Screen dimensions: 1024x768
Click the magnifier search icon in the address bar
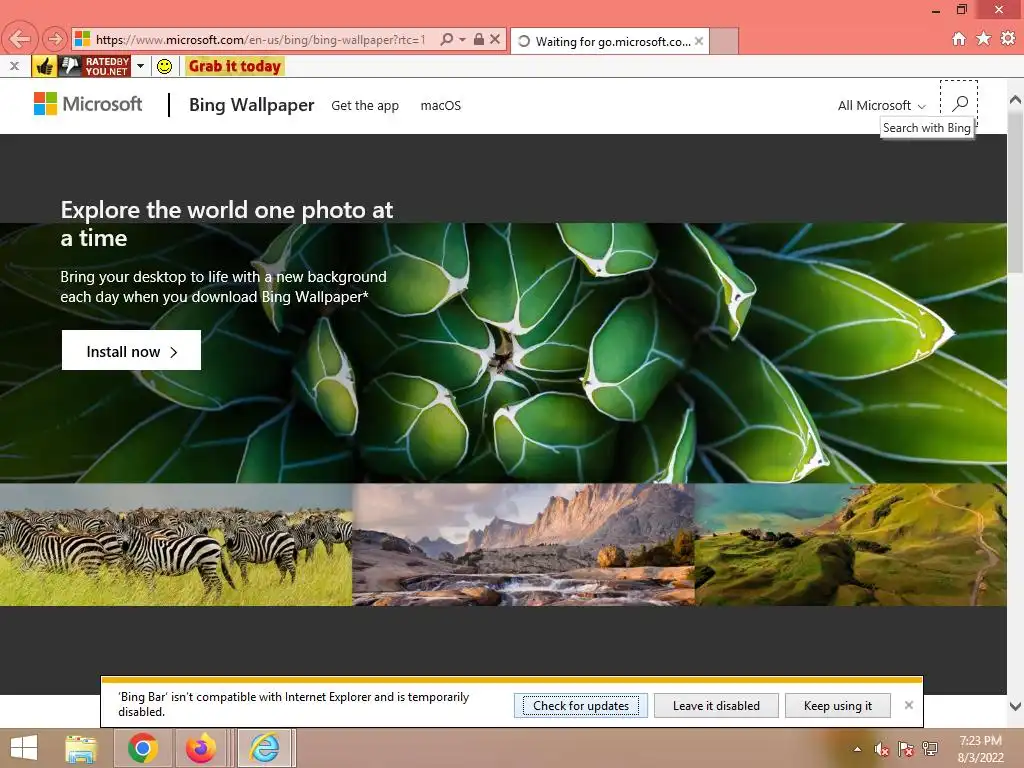coord(447,39)
